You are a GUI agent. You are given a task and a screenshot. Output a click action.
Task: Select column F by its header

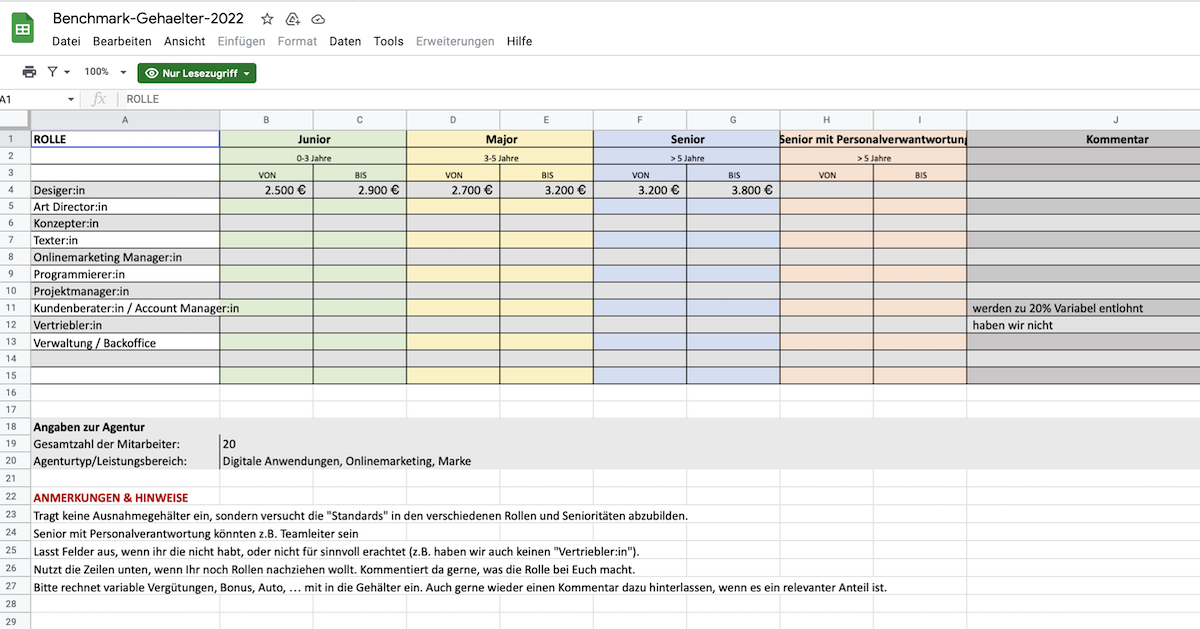(x=640, y=120)
